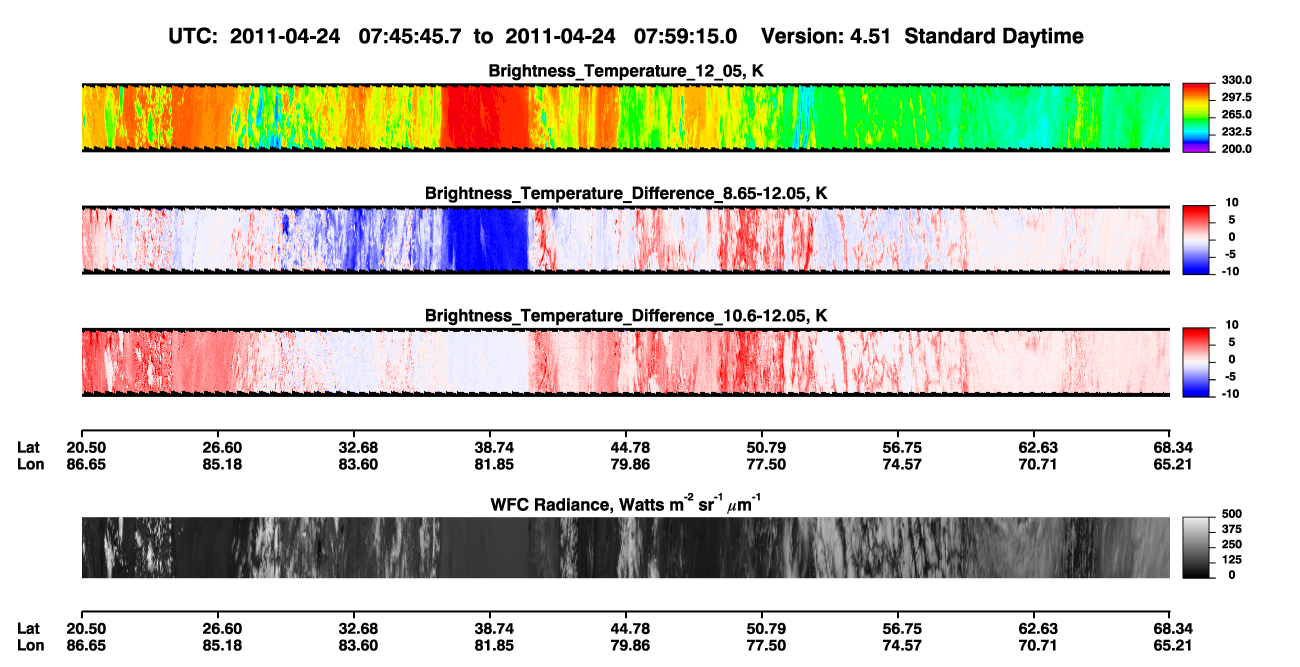Click latitude 26.60 under the 10.6-12.05 plot
Image resolution: width=1300 pixels, height=667 pixels.
coord(222,448)
